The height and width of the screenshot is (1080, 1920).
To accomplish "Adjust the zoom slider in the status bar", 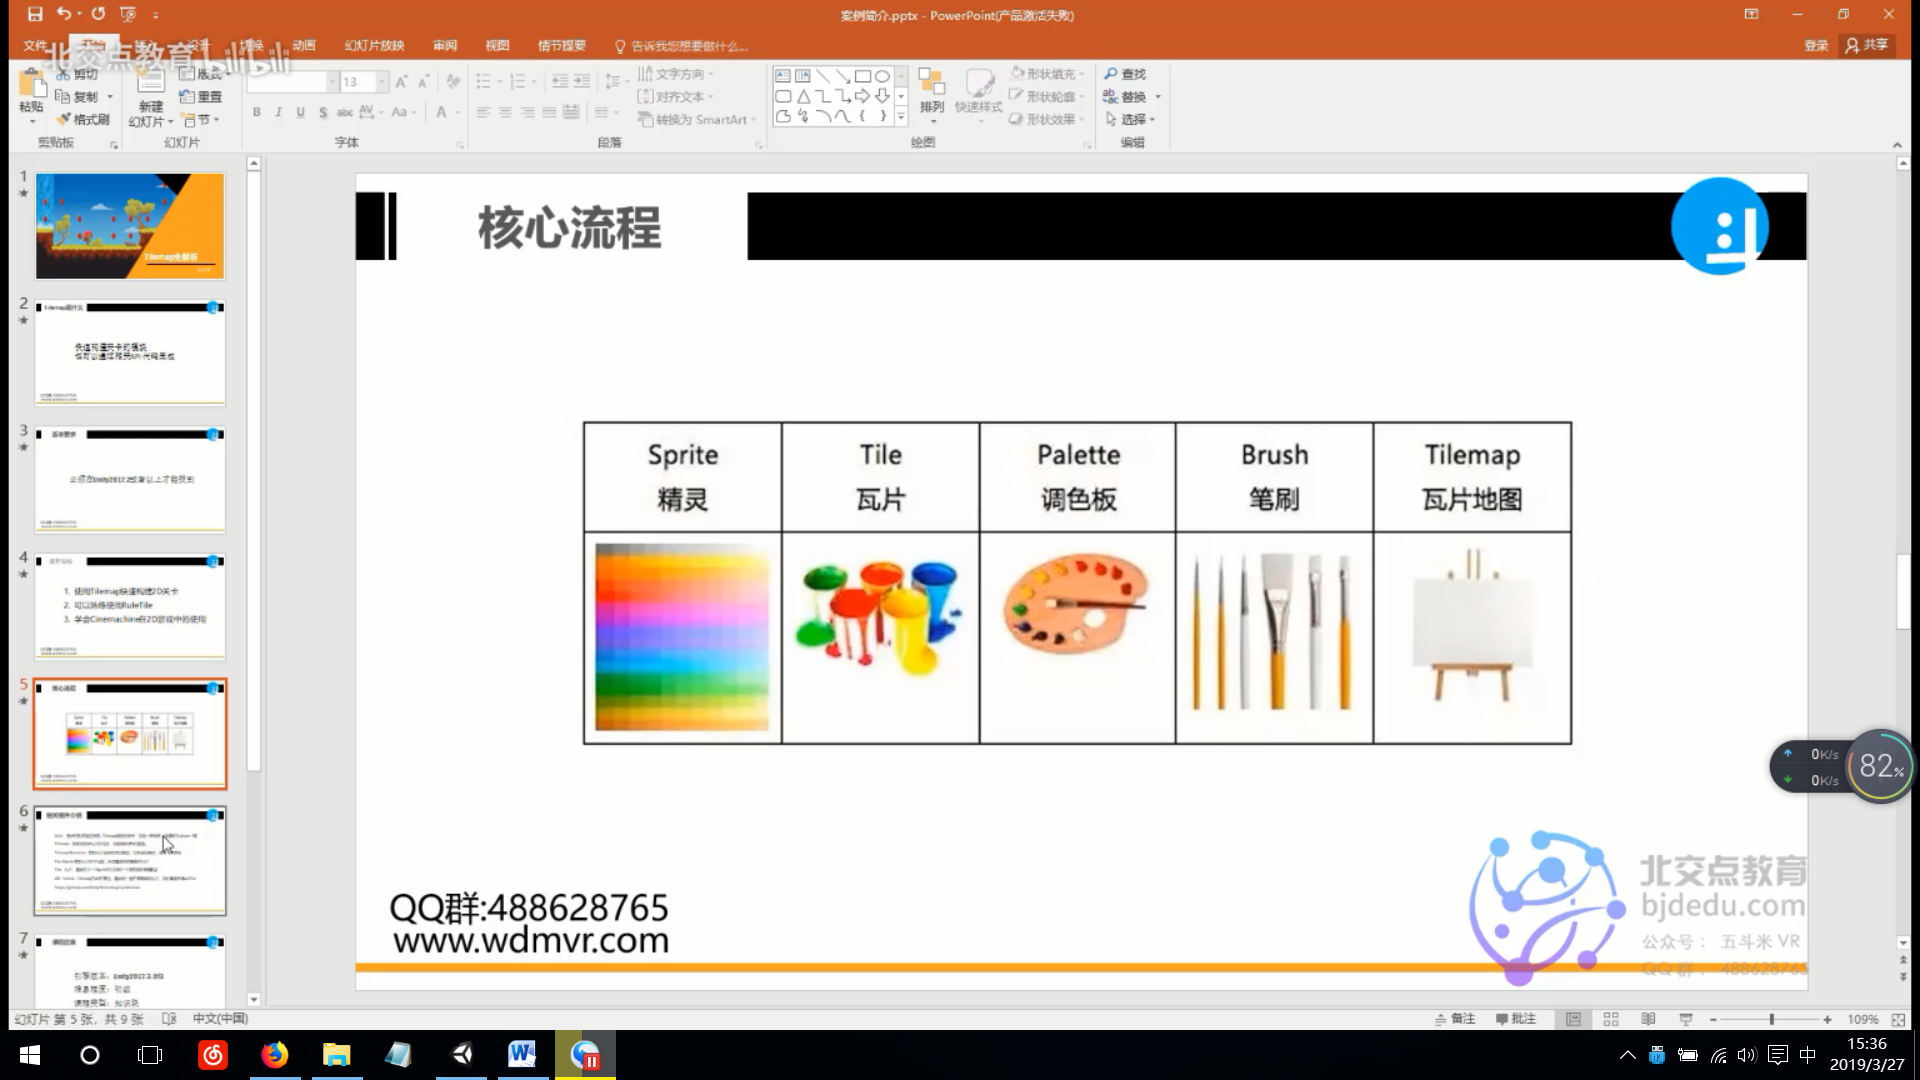I will (x=1771, y=1019).
